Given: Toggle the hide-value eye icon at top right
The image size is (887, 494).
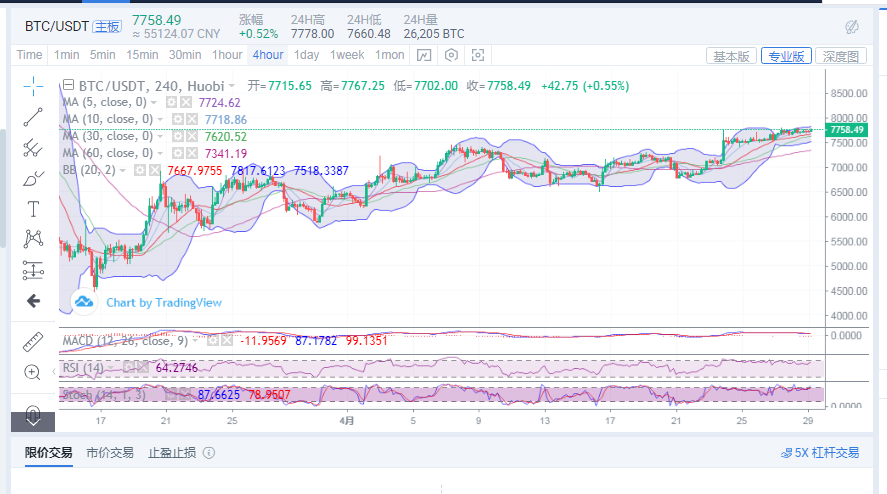Looking at the screenshot, I should (x=852, y=26).
